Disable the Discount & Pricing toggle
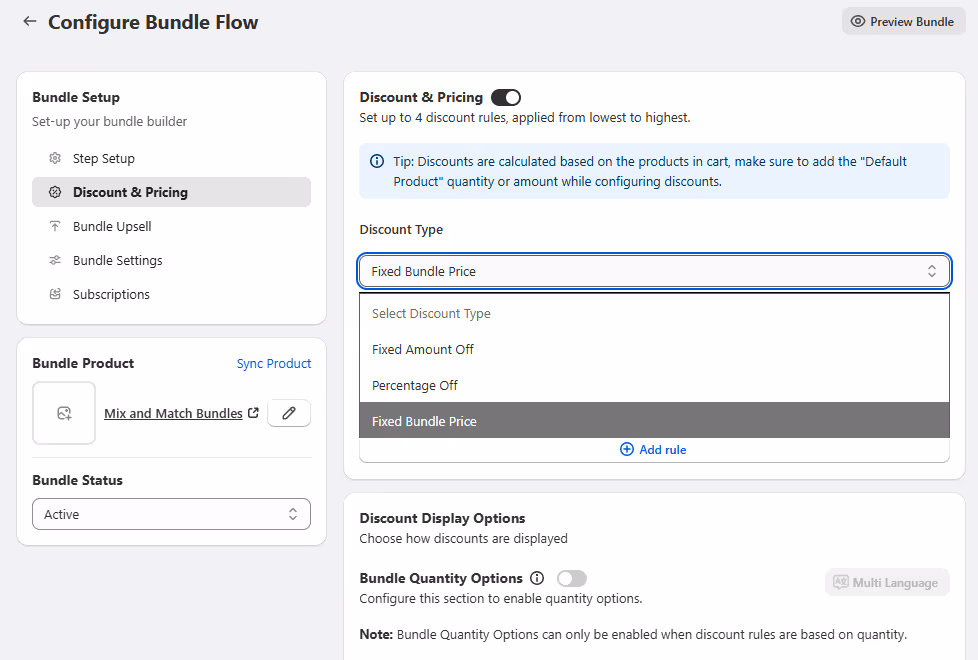978x660 pixels. [x=505, y=97]
